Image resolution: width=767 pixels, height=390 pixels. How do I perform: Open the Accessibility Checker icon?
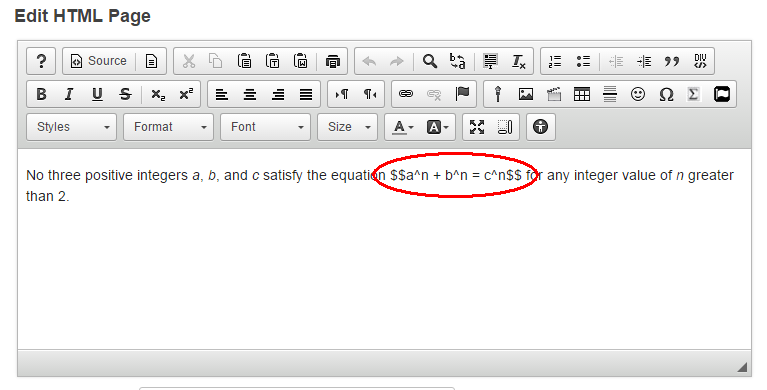pyautogui.click(x=541, y=127)
